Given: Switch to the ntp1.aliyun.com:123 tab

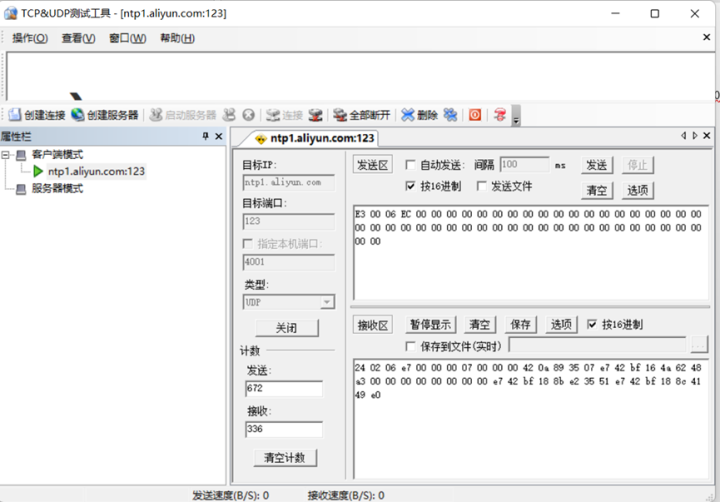Looking at the screenshot, I should click(x=315, y=138).
